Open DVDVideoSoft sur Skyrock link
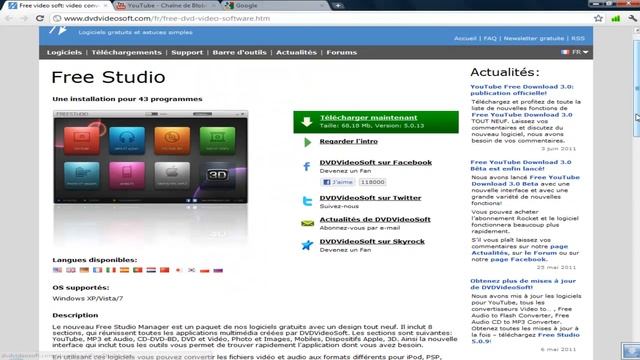The image size is (640, 360). (372, 242)
